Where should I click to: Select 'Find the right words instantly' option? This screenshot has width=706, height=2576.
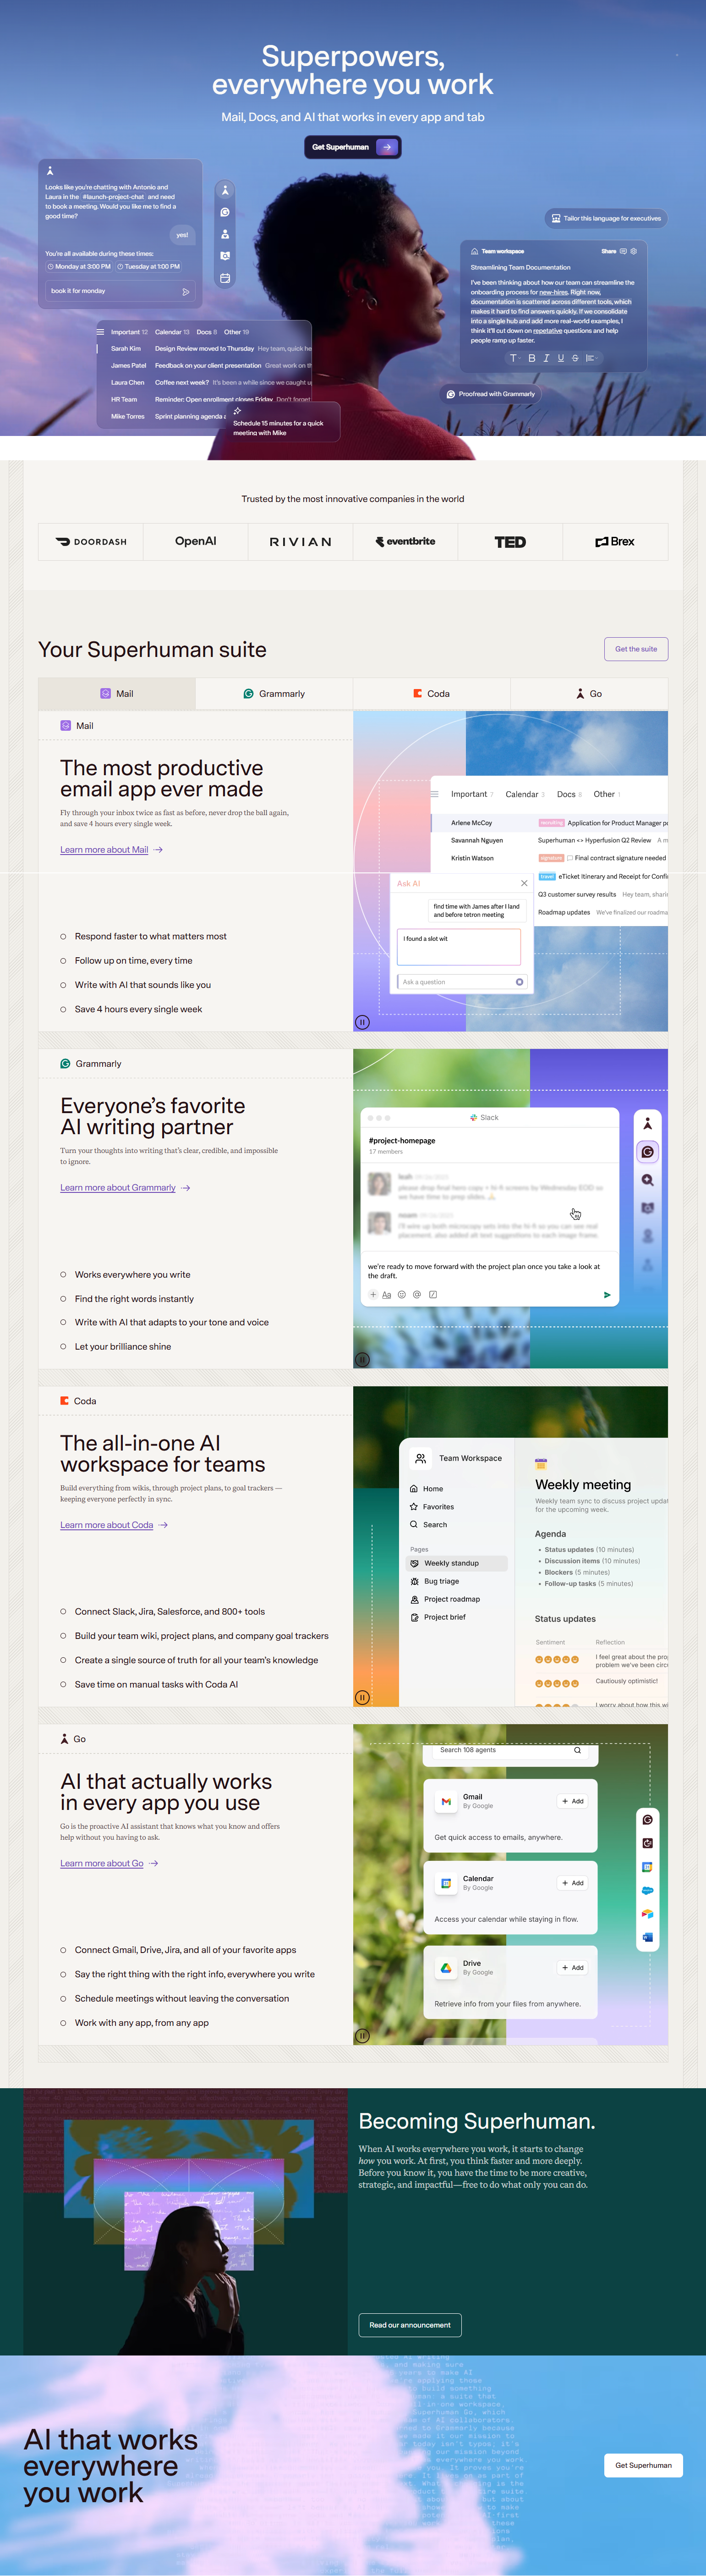(127, 1299)
